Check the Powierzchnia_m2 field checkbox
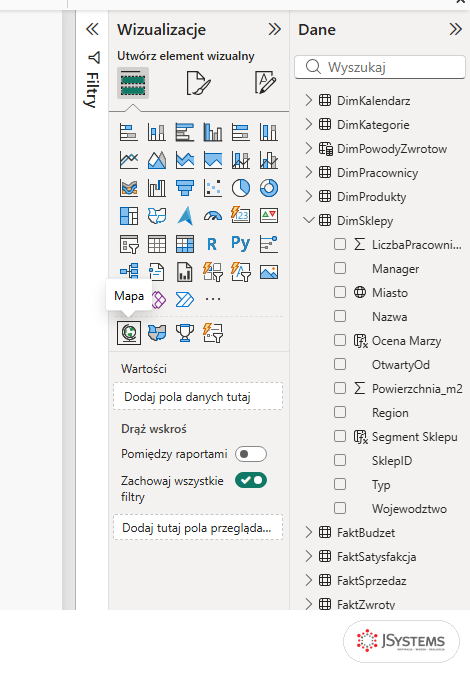470x673 pixels. click(x=340, y=388)
